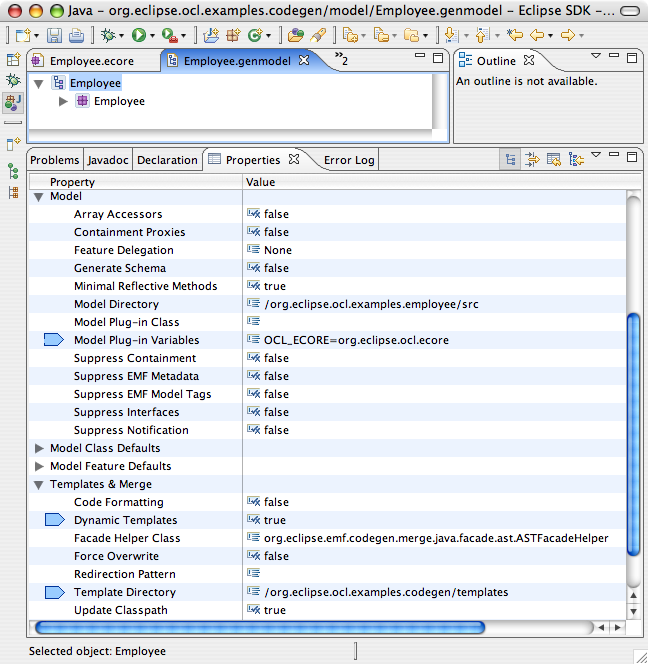648x664 pixels.
Task: Click the Value column header
Action: click(442, 182)
